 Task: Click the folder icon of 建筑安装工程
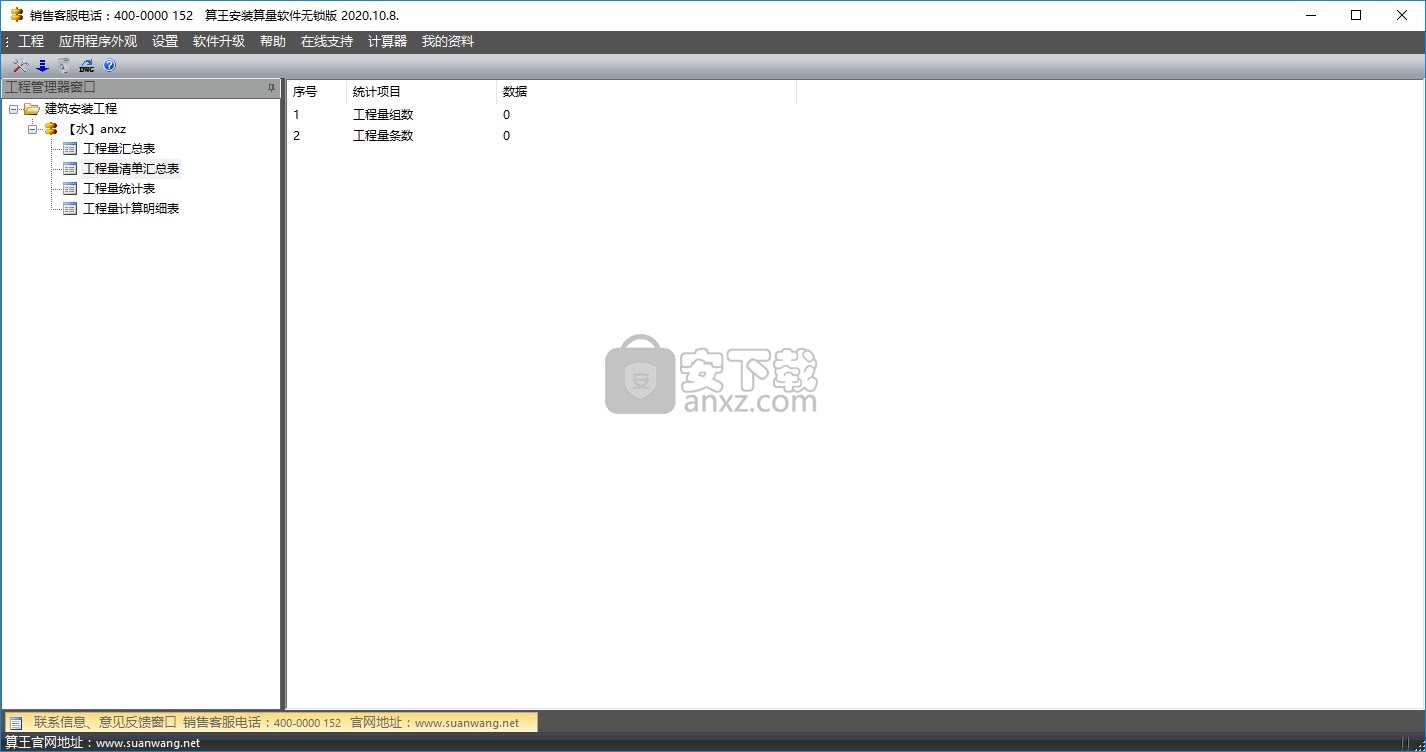(32, 109)
